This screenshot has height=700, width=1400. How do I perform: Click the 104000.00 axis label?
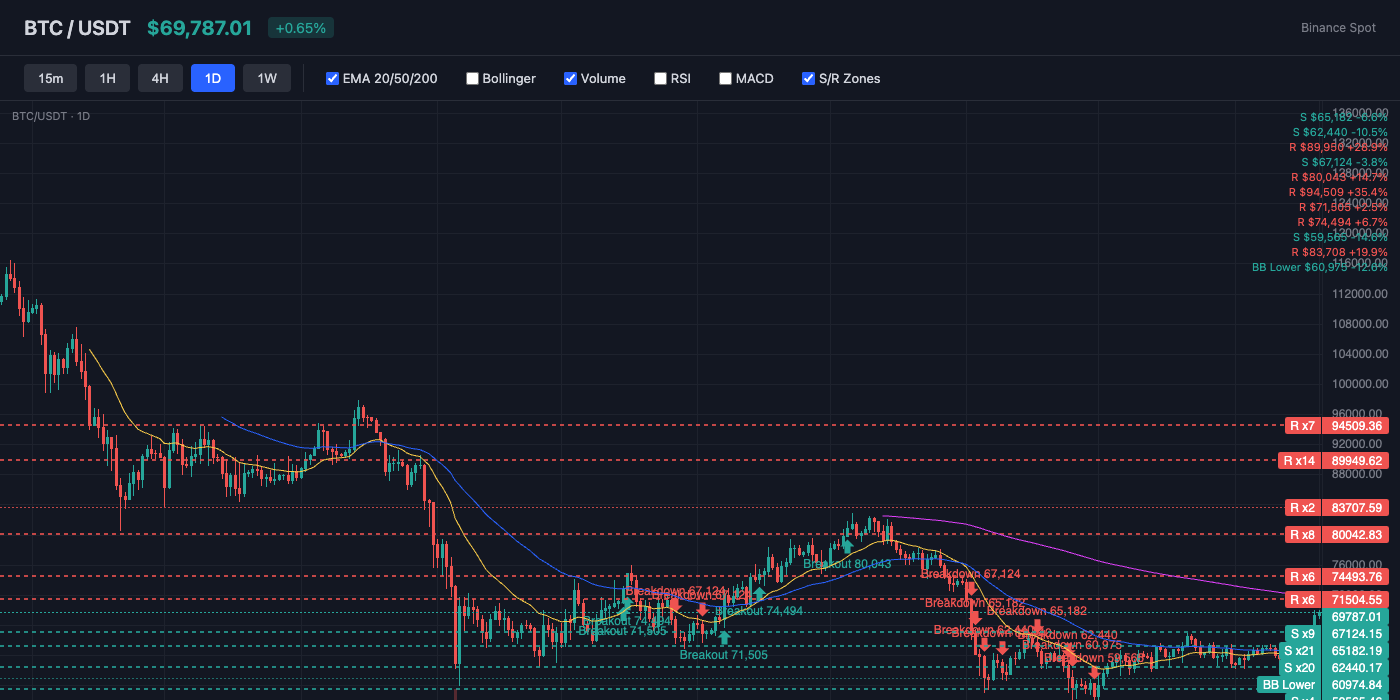point(1359,353)
